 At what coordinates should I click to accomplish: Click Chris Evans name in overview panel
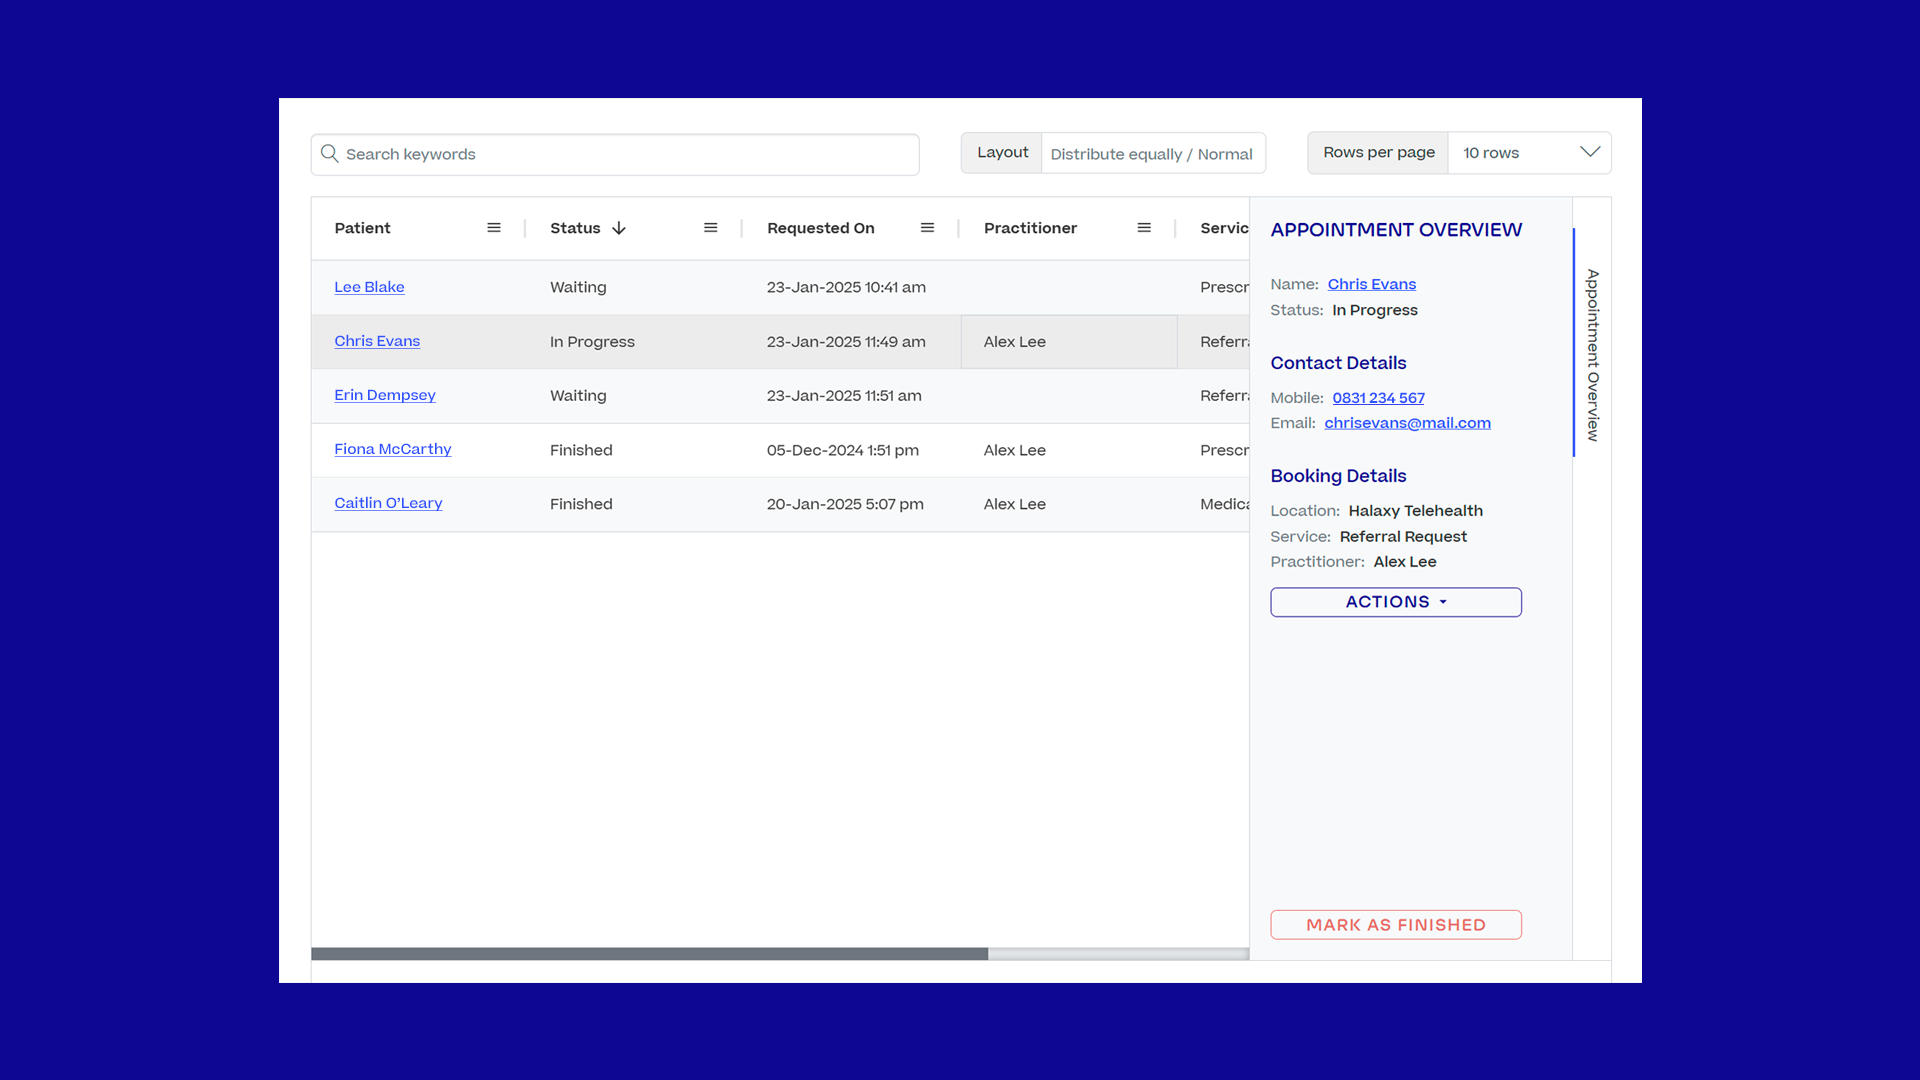1372,284
